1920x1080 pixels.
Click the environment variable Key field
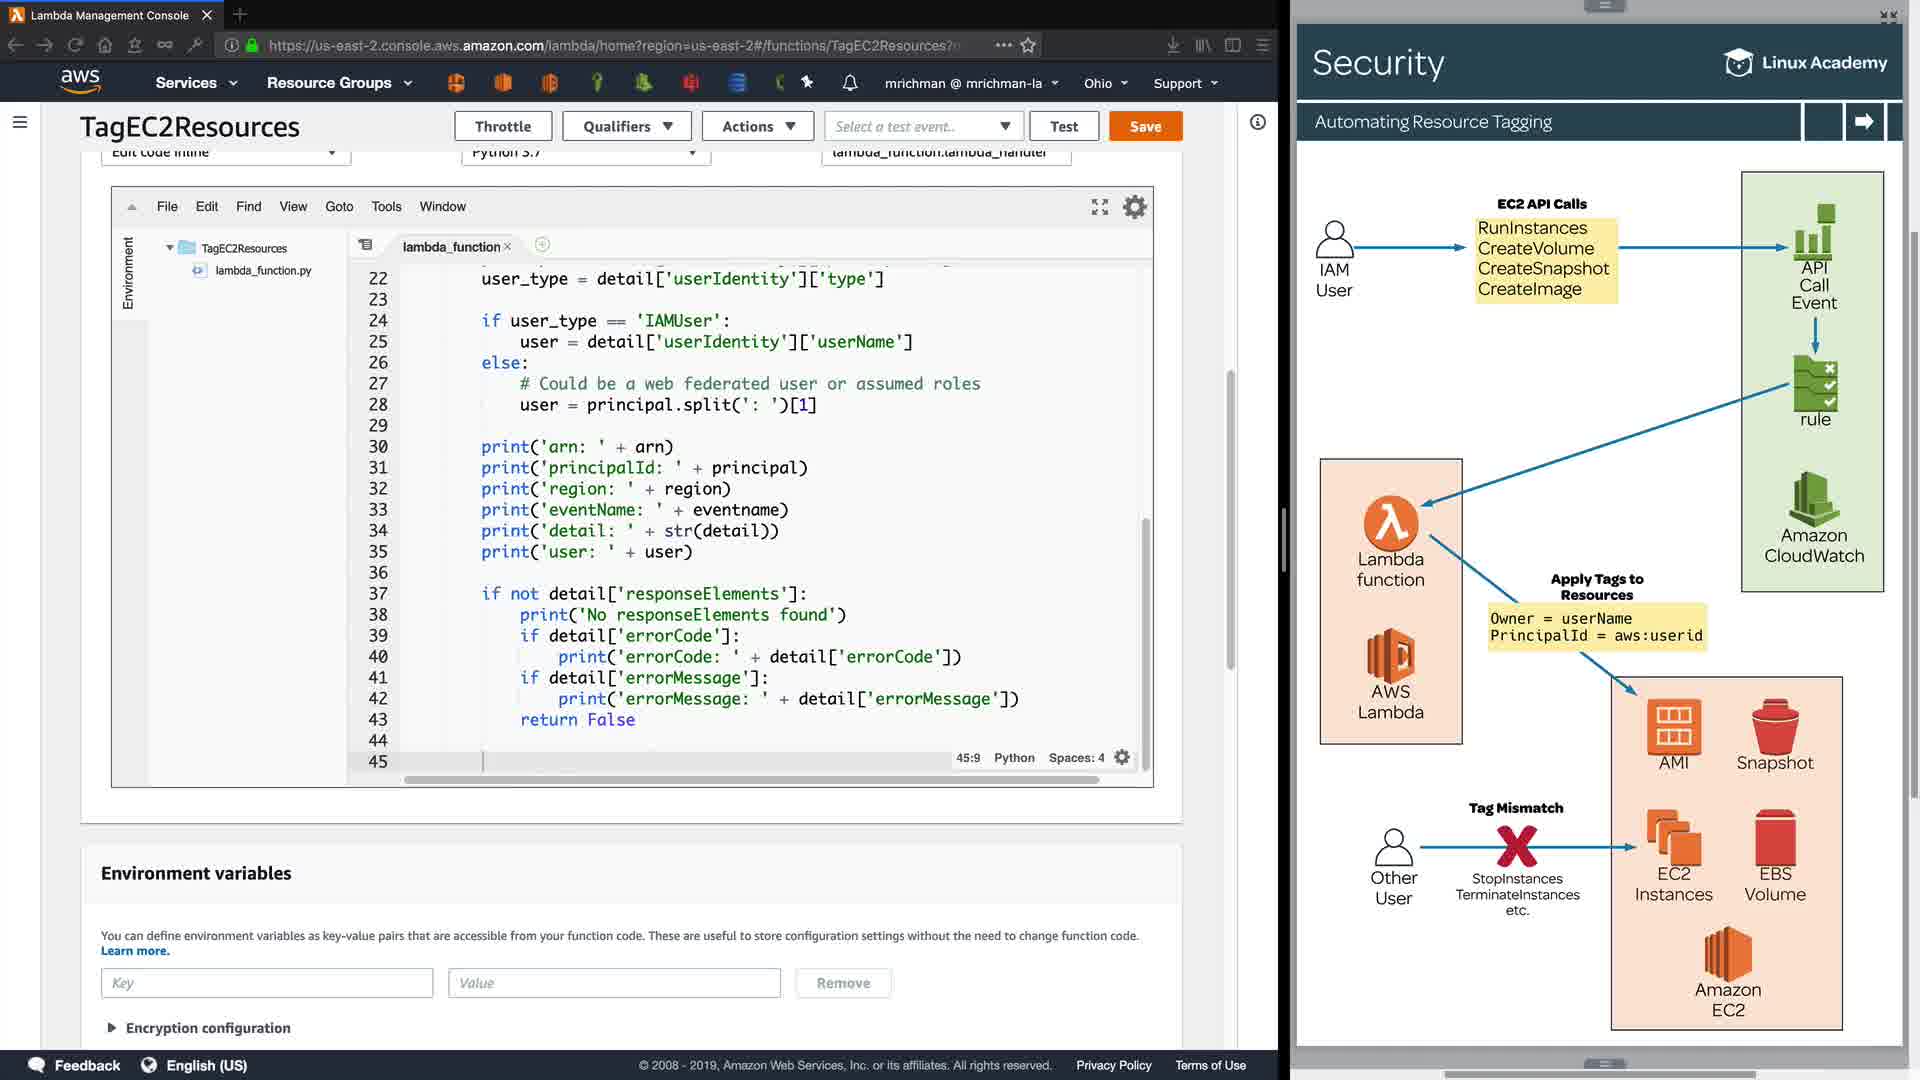click(x=266, y=983)
